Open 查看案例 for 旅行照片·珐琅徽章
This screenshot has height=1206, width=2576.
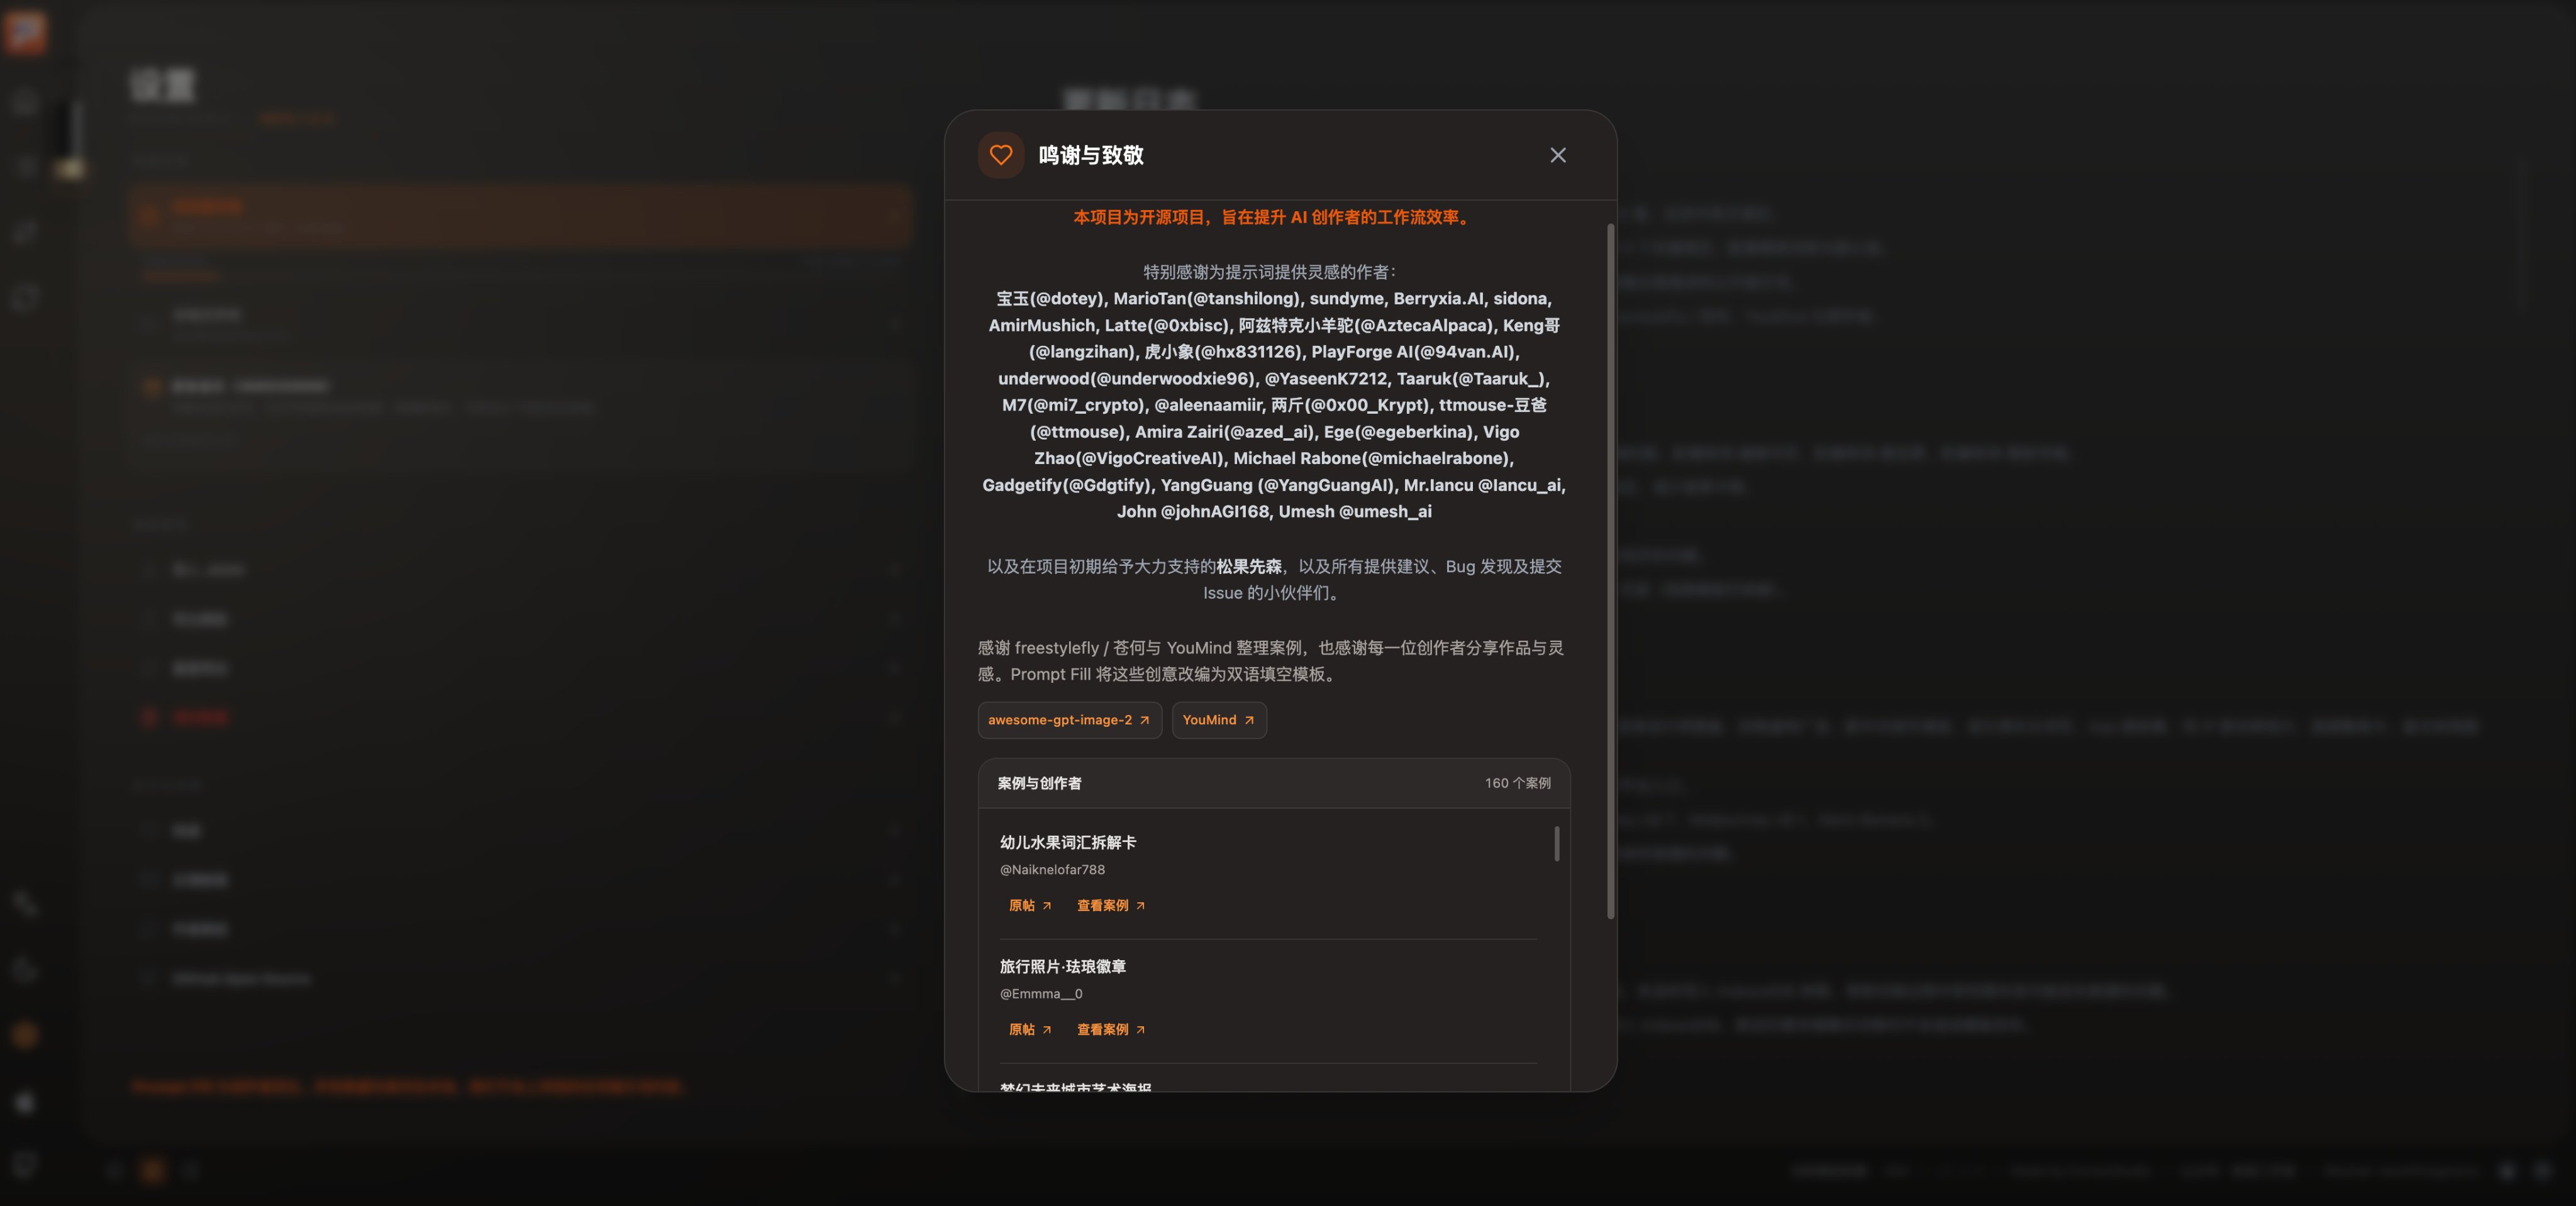pyautogui.click(x=1111, y=1030)
